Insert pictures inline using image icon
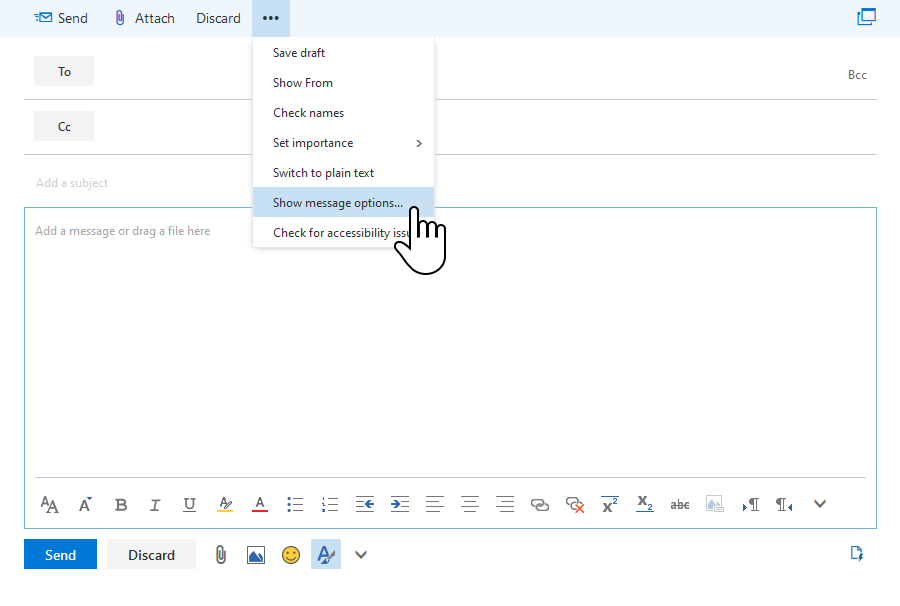 [256, 554]
